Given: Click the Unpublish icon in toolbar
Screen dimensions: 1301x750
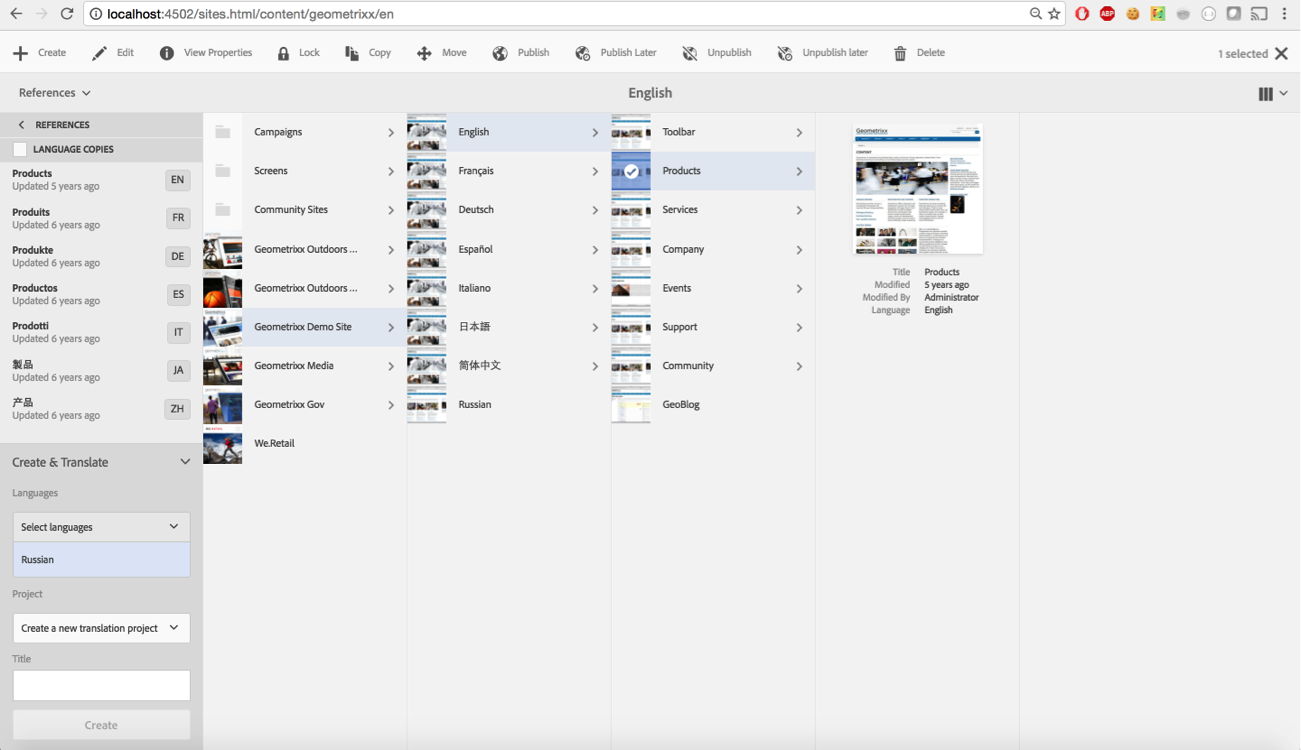Looking at the screenshot, I should (x=690, y=53).
